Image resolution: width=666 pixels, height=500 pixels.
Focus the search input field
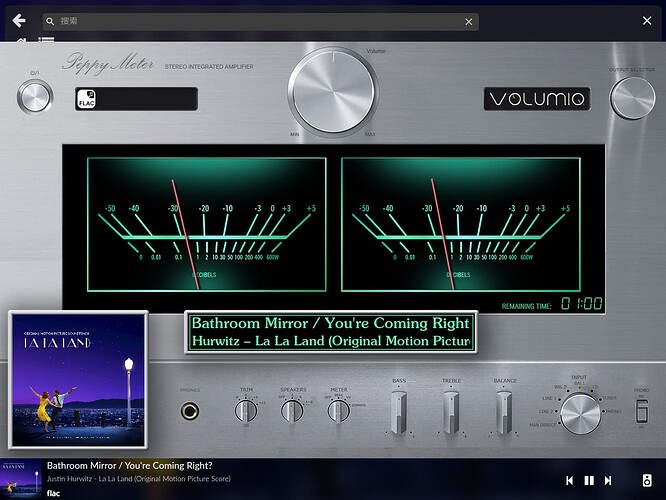click(260, 21)
